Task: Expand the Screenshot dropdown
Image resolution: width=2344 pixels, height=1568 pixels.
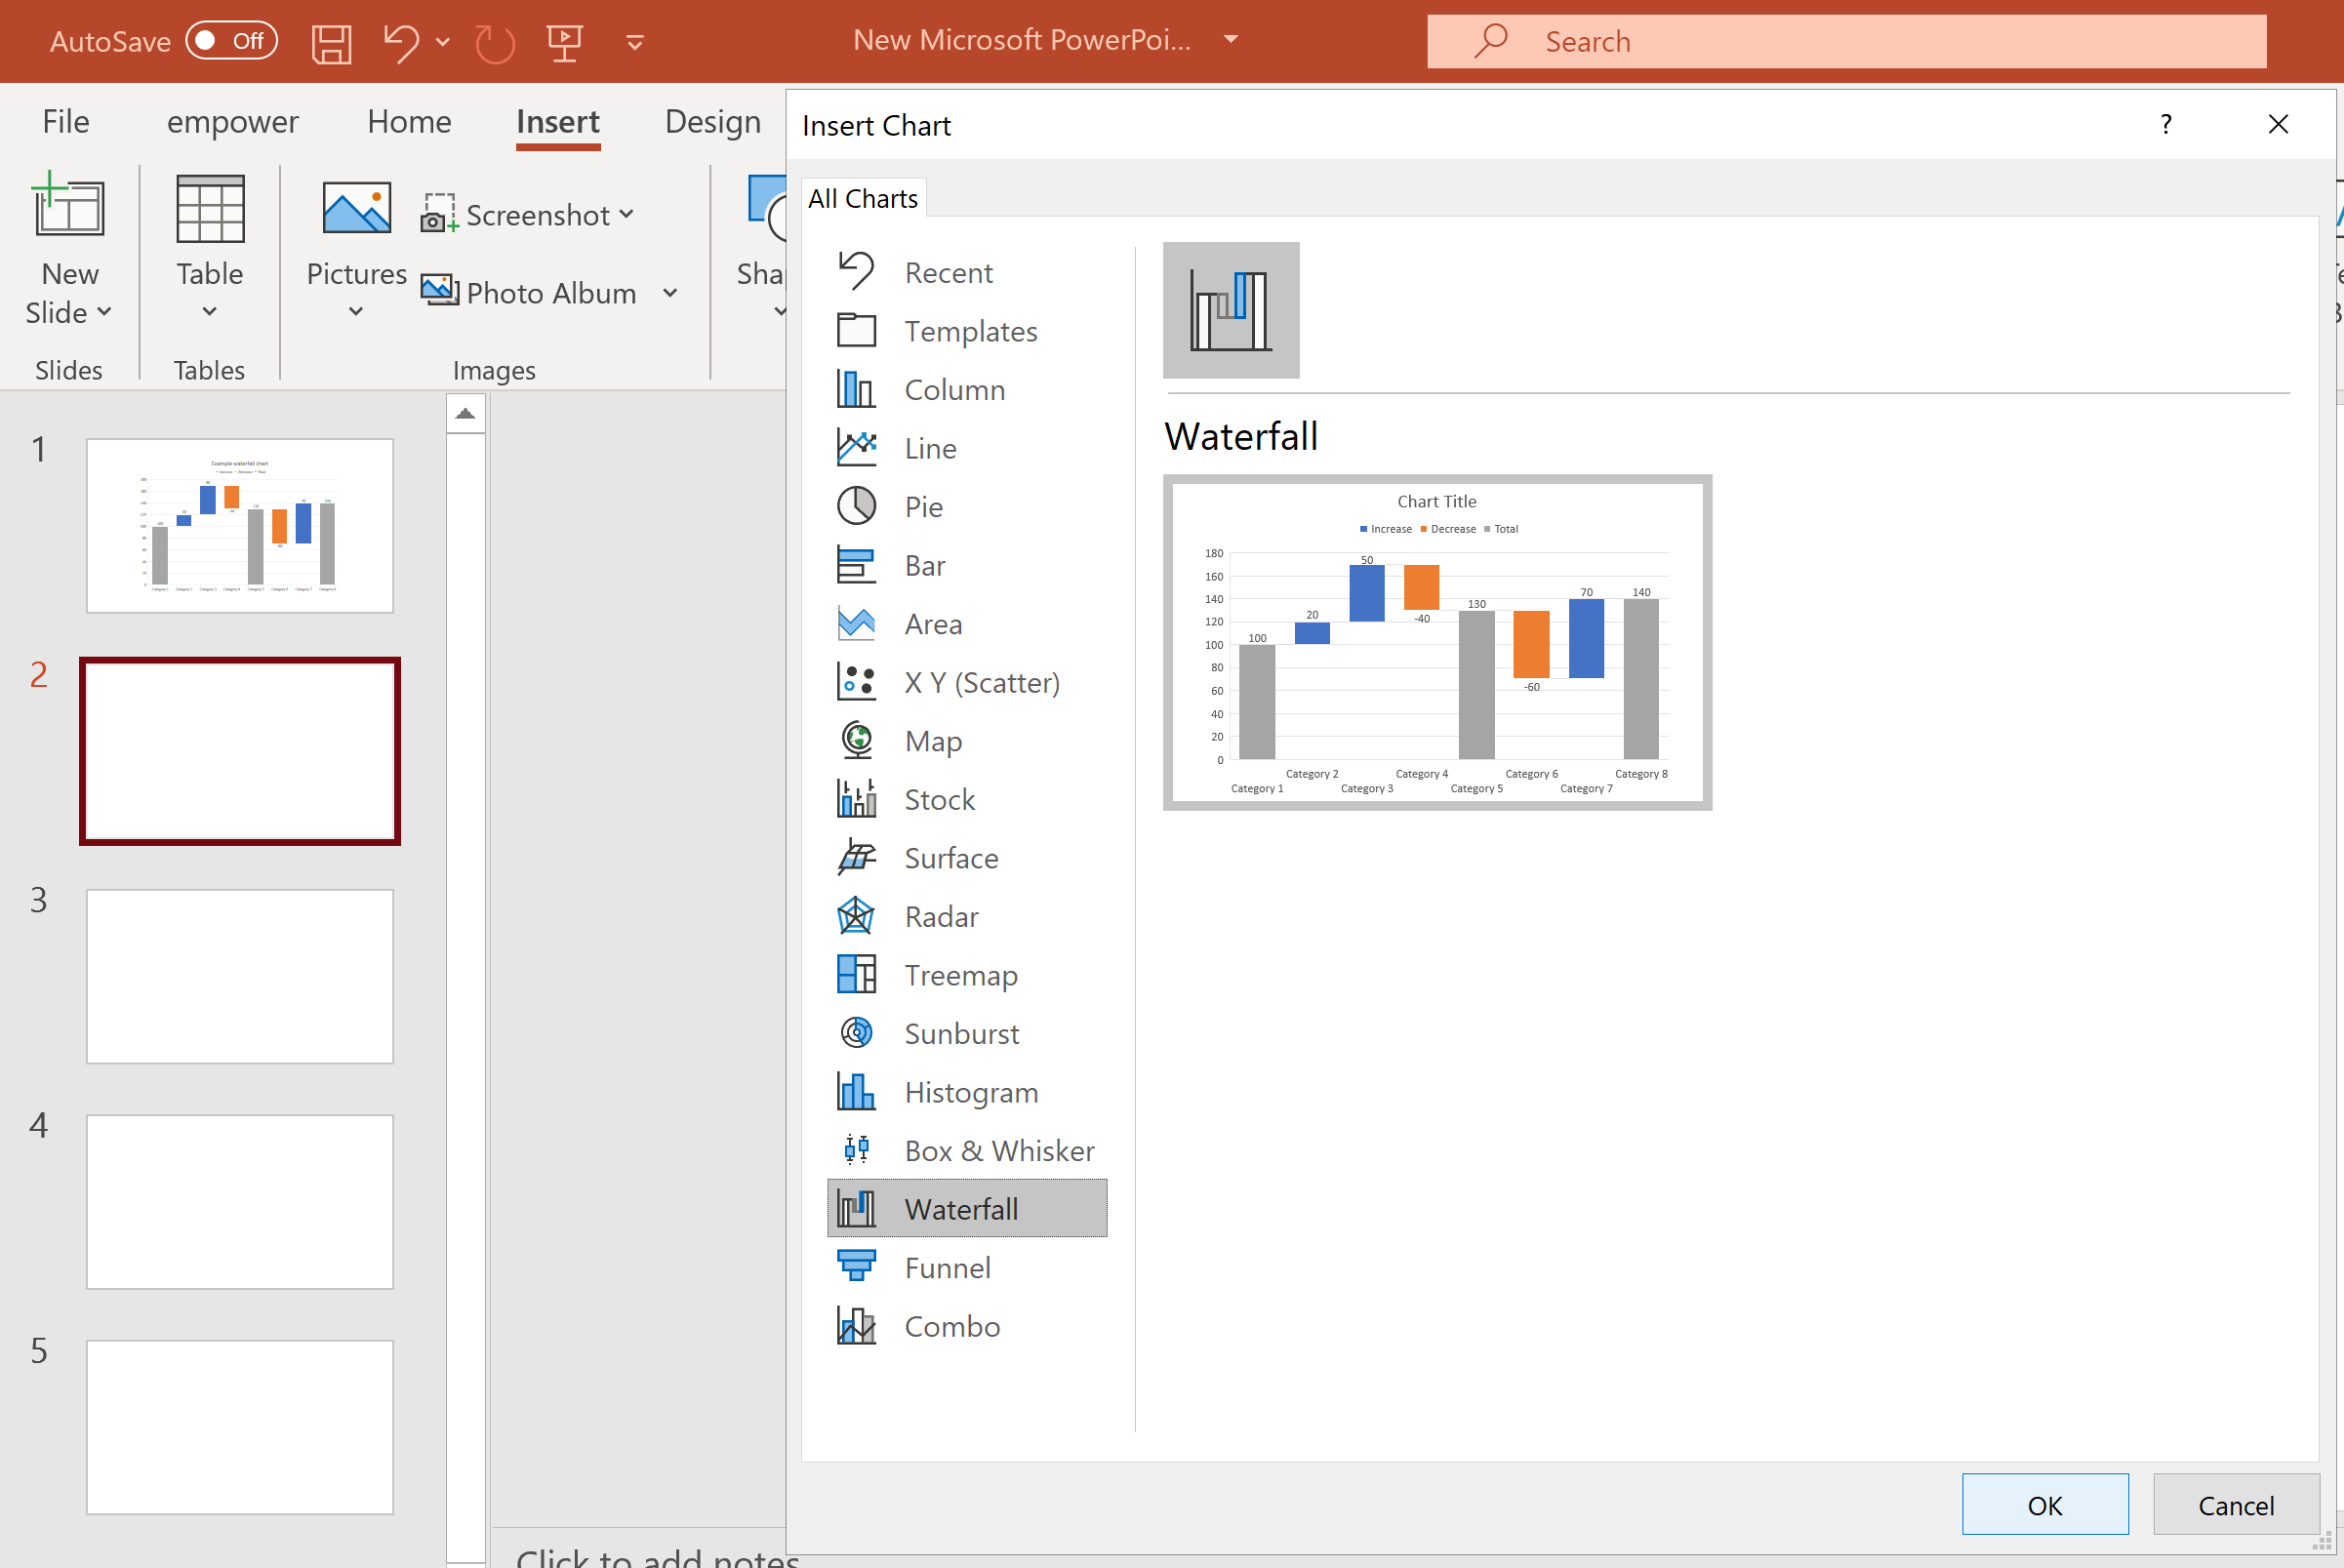Action: (627, 214)
